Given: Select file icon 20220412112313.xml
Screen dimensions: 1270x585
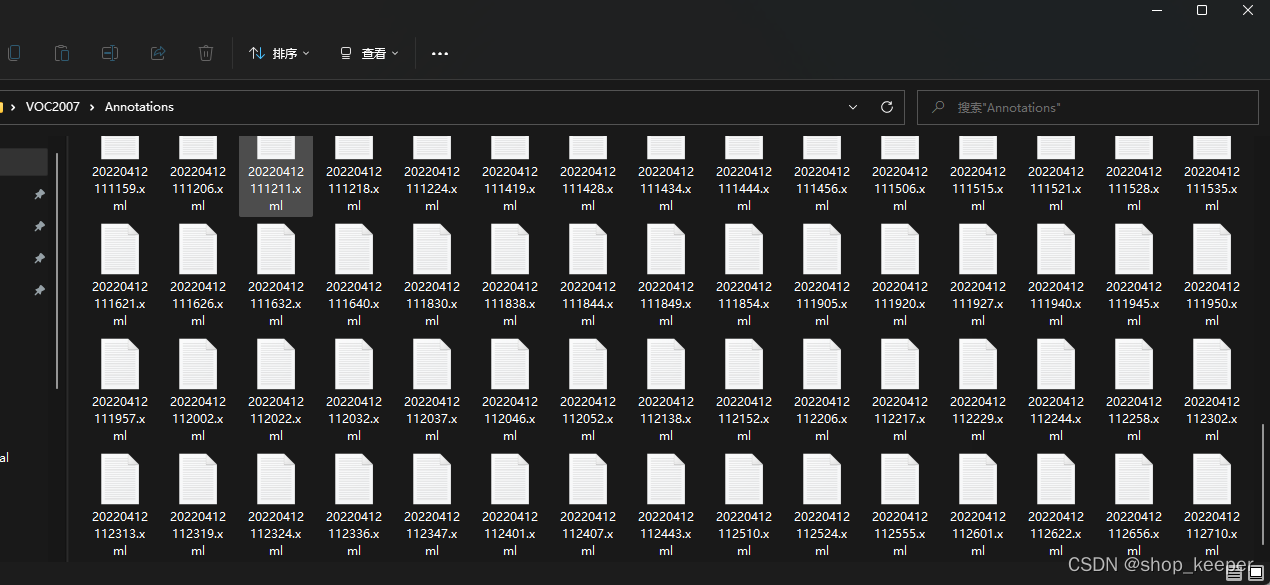Looking at the screenshot, I should pyautogui.click(x=120, y=479).
